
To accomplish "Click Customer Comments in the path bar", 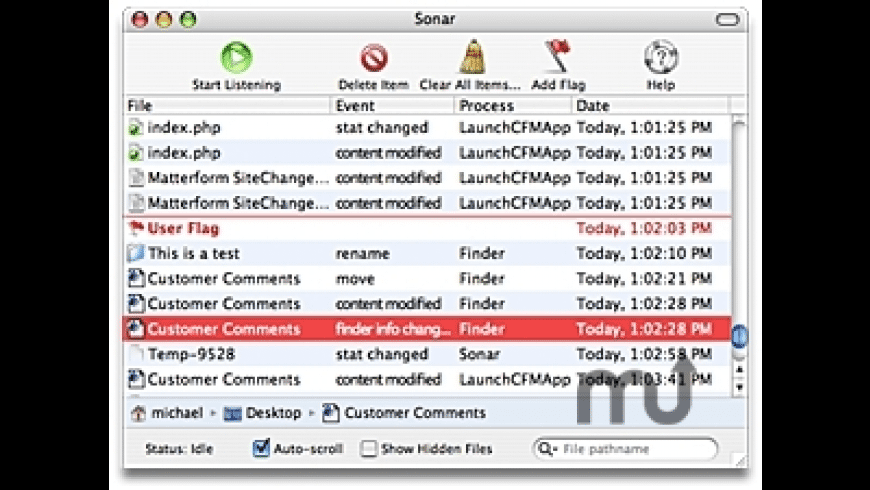I will [x=414, y=413].
